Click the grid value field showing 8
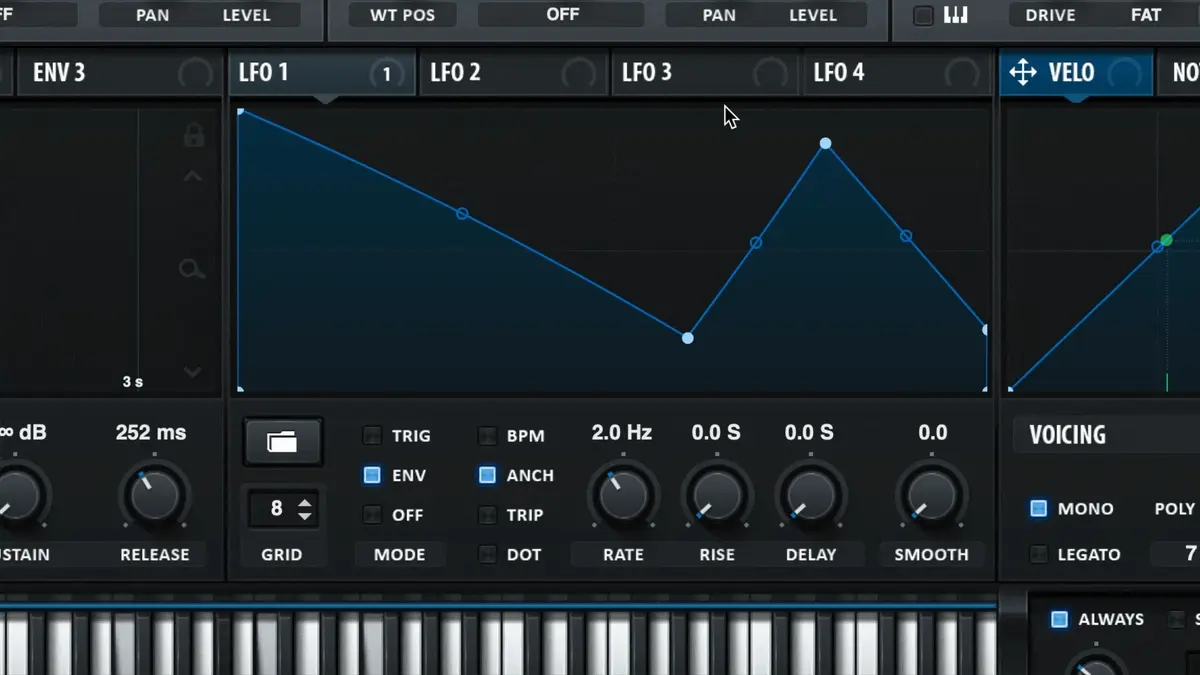 tap(277, 508)
